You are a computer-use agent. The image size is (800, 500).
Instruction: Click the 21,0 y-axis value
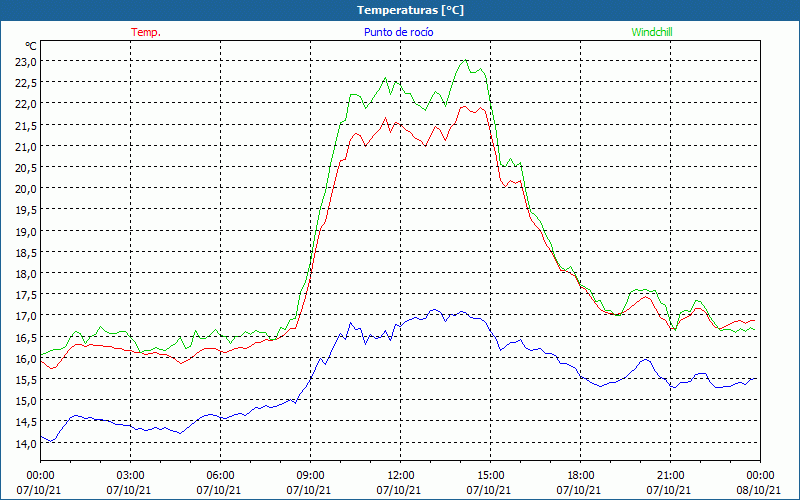click(26, 146)
